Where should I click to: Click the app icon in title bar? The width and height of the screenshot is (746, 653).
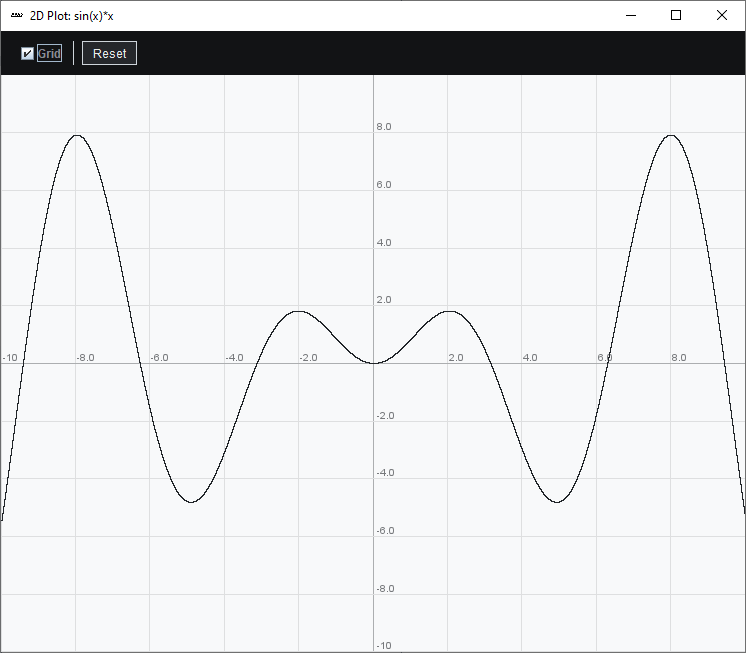point(17,16)
